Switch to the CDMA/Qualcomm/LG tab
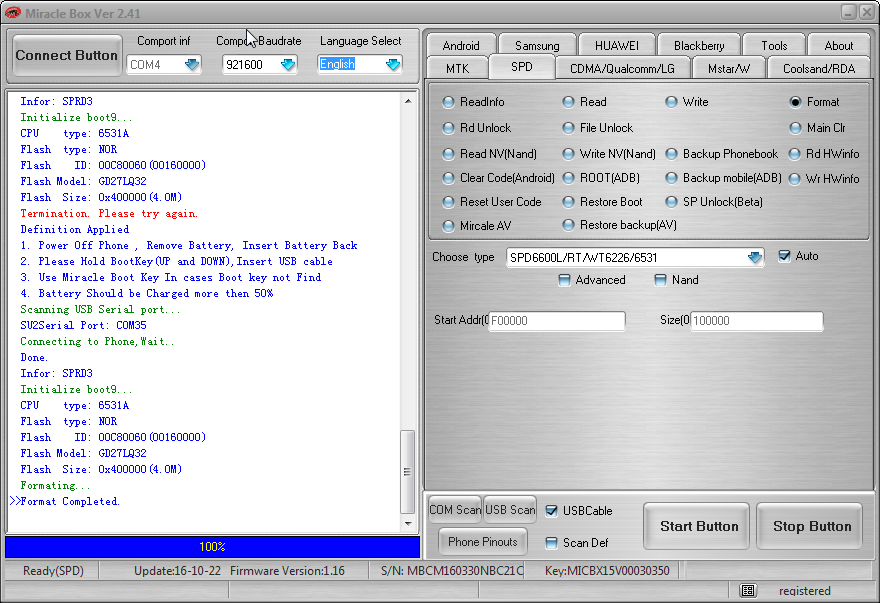Viewport: 880px width, 603px height. 622,68
